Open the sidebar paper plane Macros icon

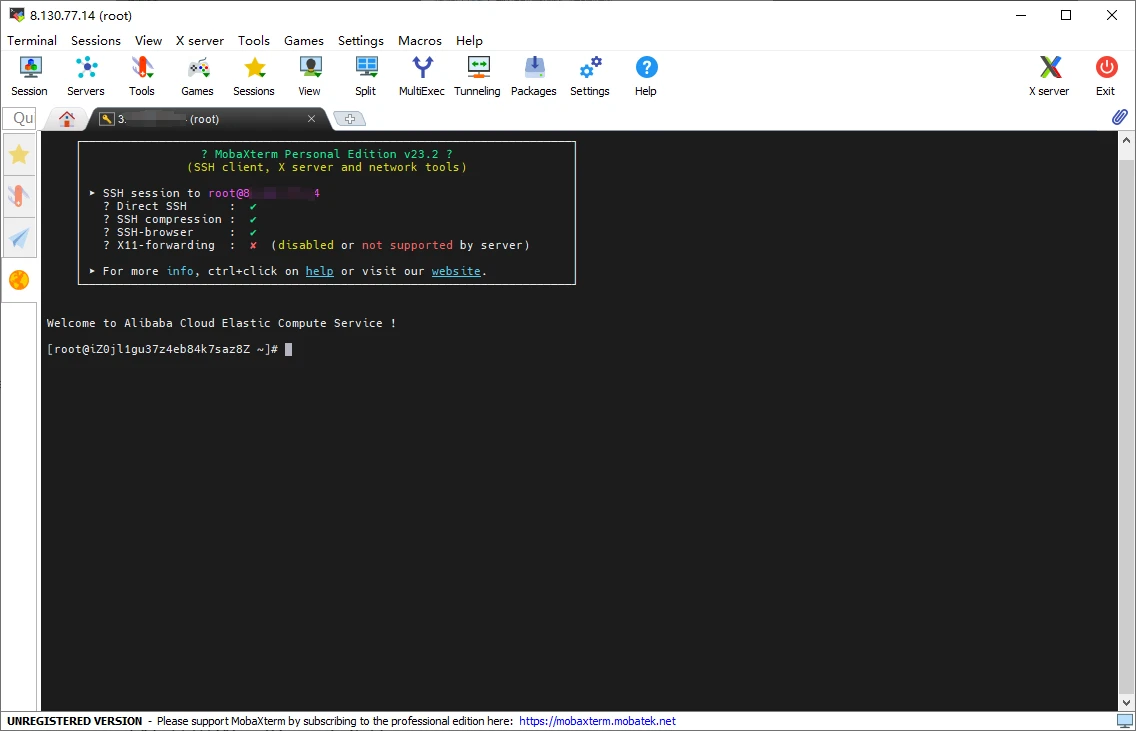pyautogui.click(x=20, y=238)
